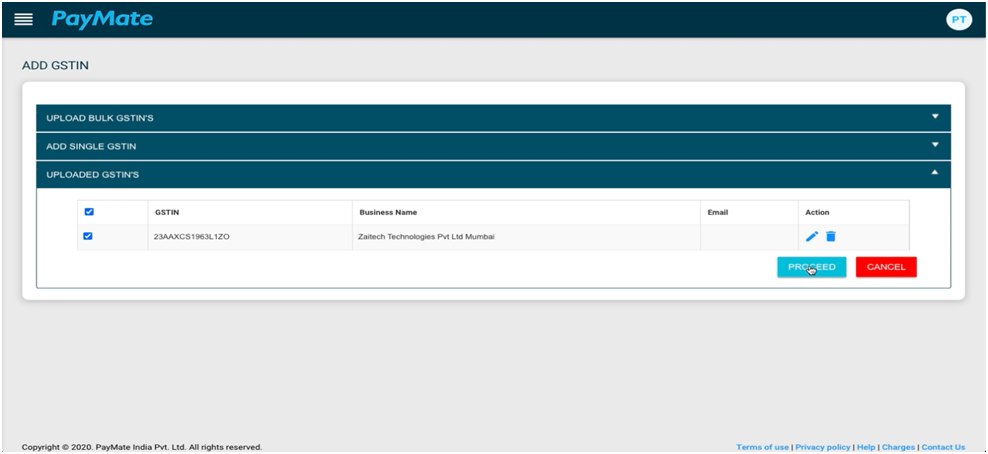Collapse the Uploaded GSTIN's section arrow
Screen dimensions: 988x454
pos(935,172)
